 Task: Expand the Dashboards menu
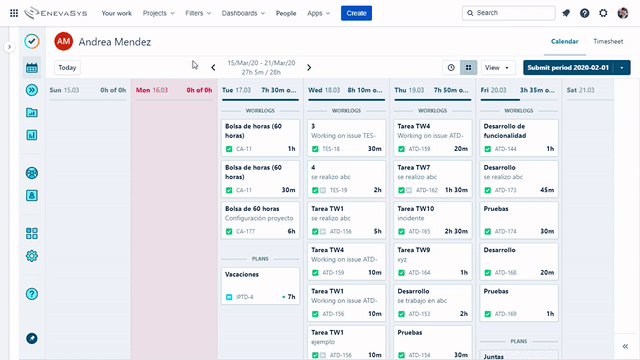[243, 13]
